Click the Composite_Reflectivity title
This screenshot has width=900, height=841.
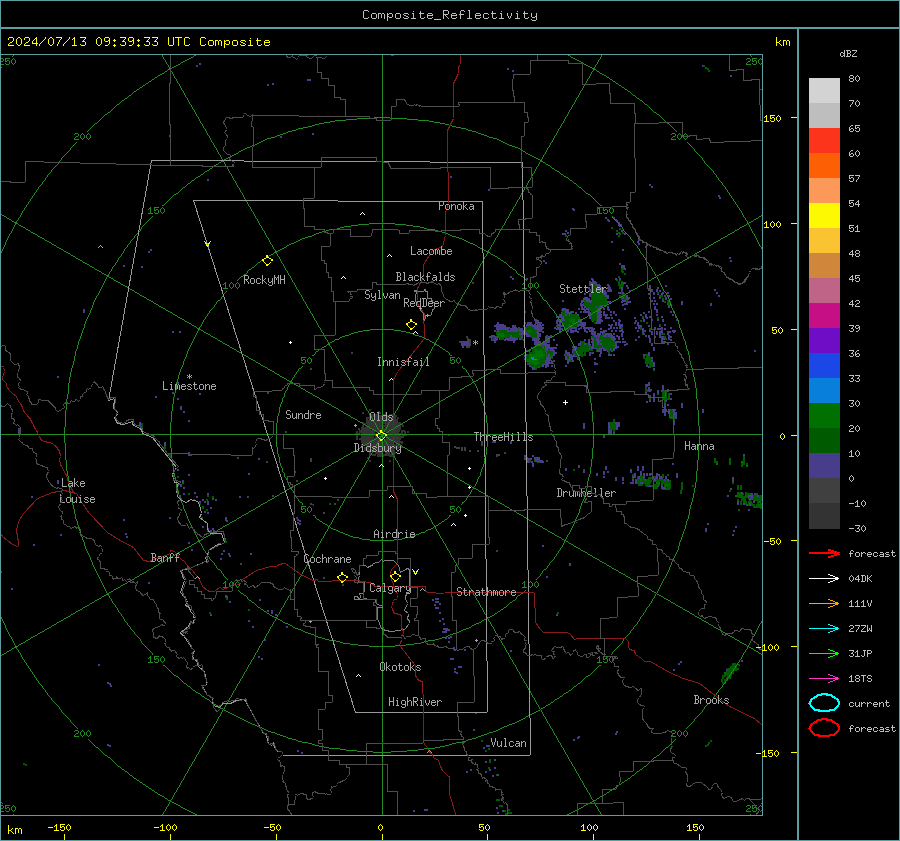(450, 15)
